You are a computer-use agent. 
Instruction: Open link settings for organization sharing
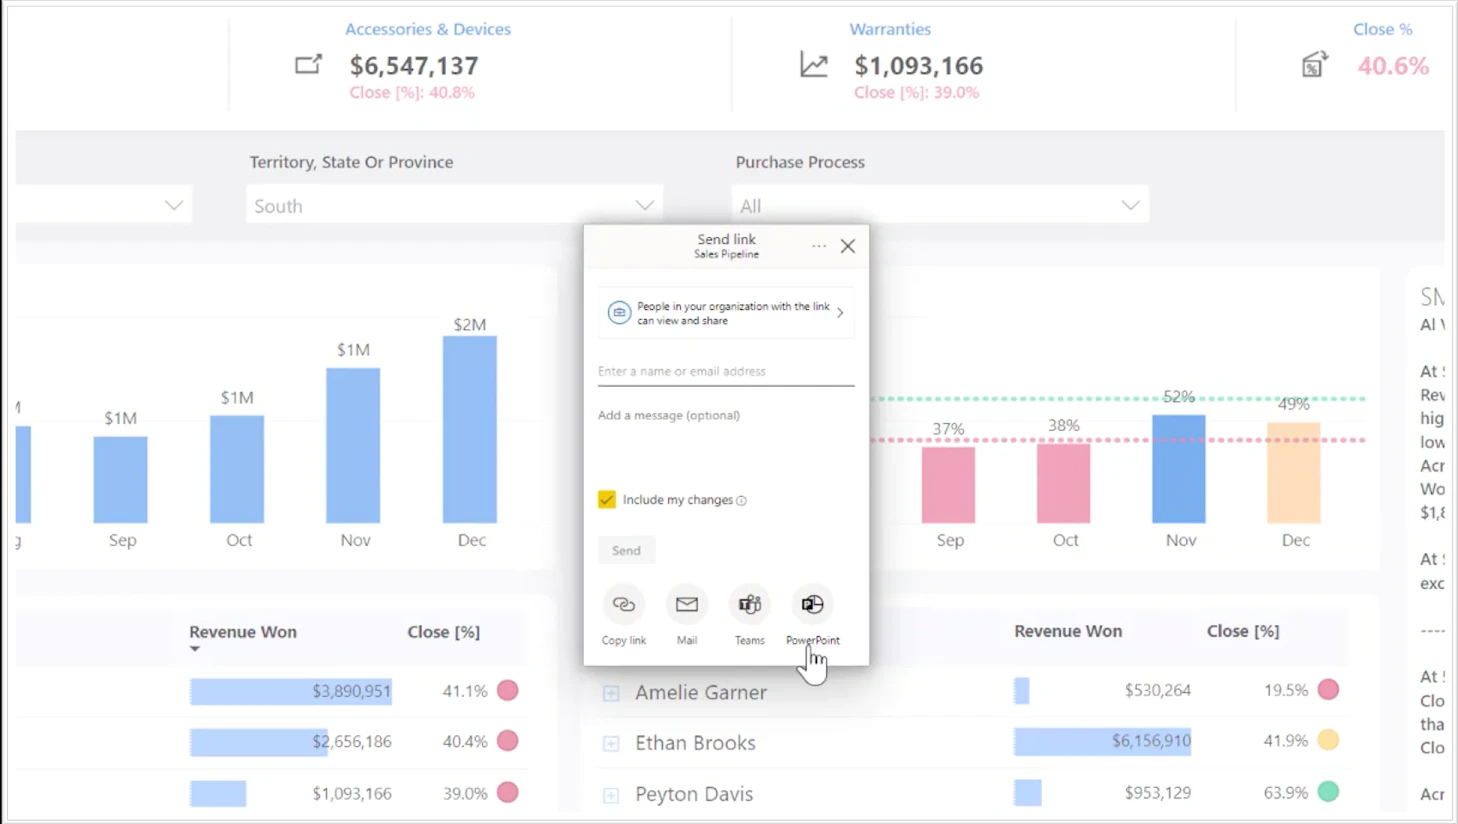[x=726, y=313]
